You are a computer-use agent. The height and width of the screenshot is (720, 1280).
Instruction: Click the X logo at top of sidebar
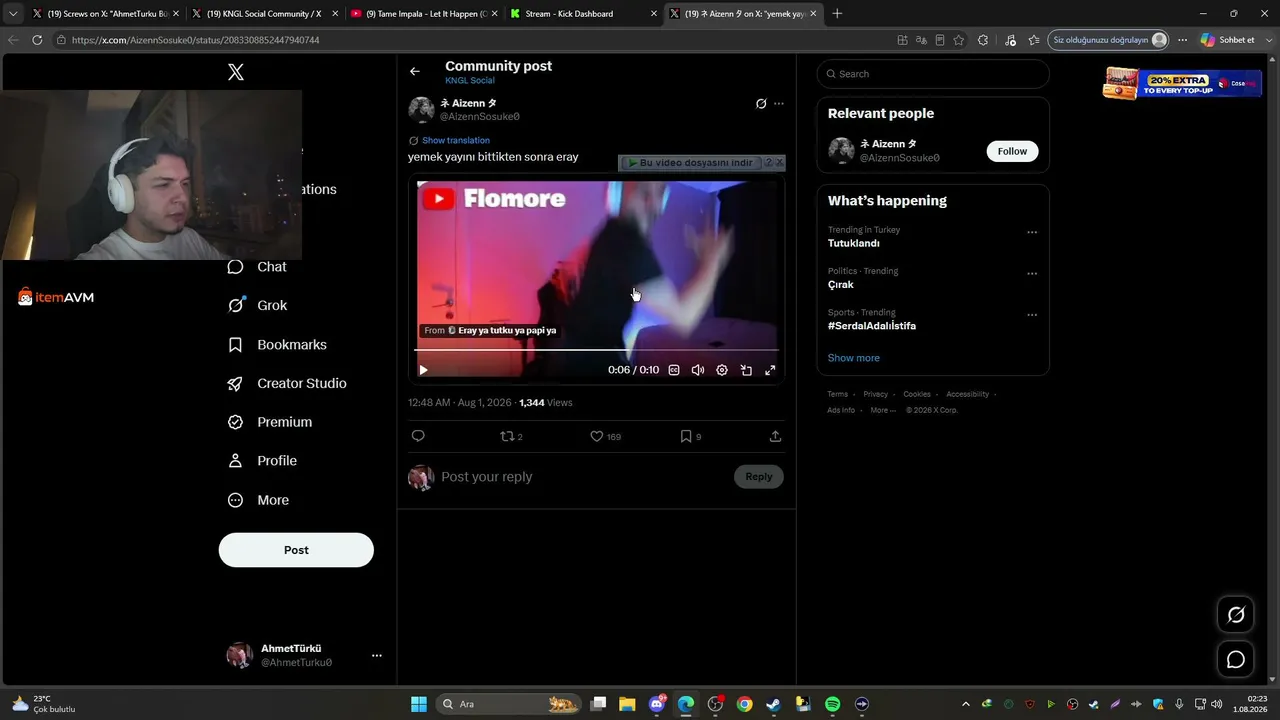click(236, 72)
